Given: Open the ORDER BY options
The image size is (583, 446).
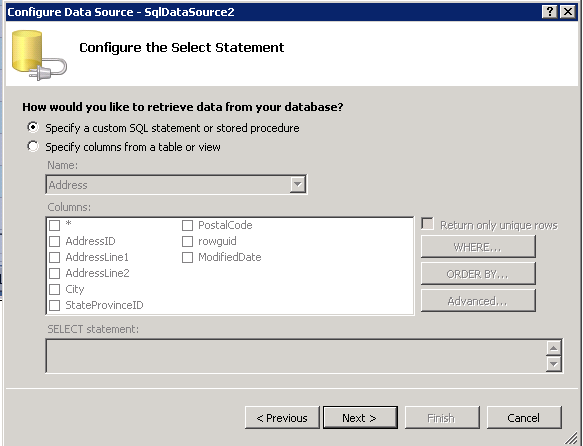Looking at the screenshot, I should (478, 274).
